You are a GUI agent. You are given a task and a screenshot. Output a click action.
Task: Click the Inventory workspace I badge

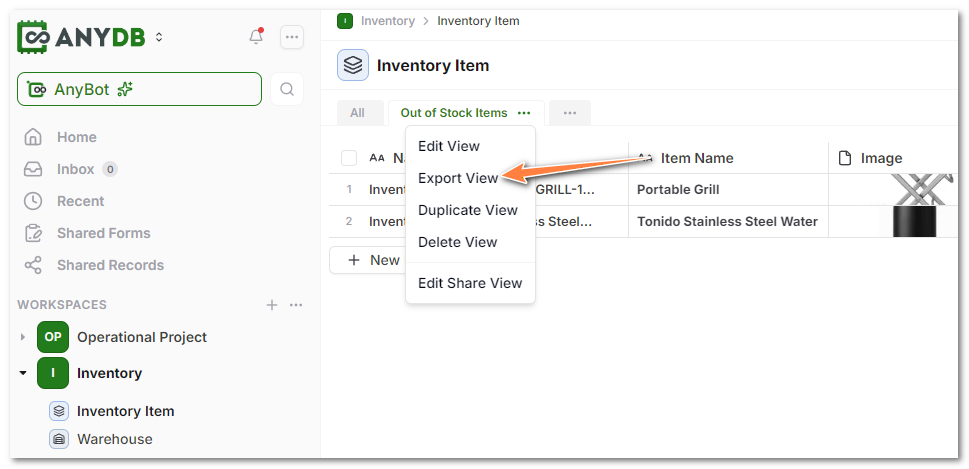[x=53, y=373]
